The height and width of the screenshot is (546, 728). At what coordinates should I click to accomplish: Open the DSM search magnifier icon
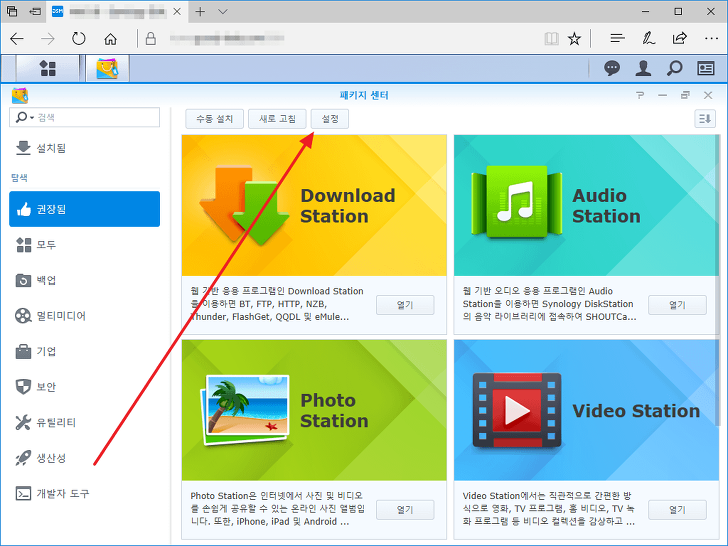tap(674, 68)
